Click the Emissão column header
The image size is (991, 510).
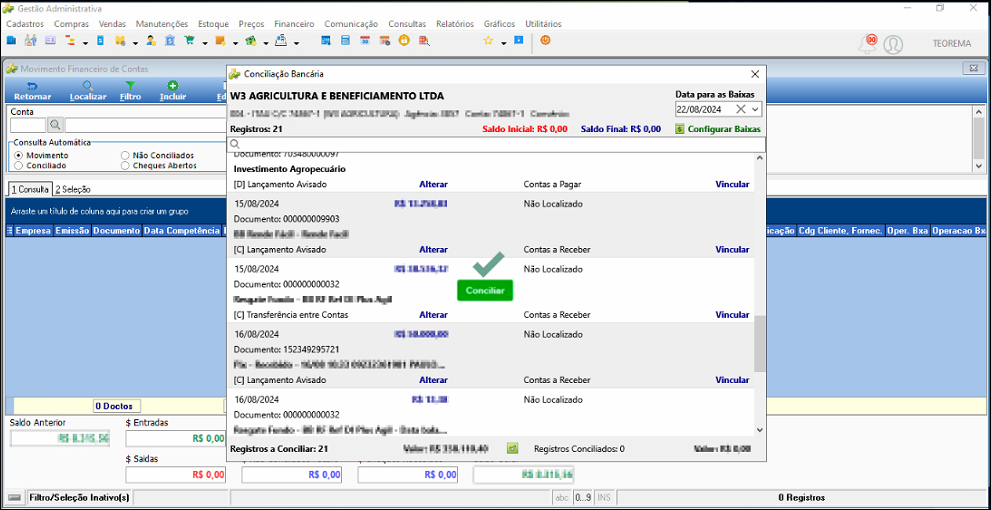72,231
